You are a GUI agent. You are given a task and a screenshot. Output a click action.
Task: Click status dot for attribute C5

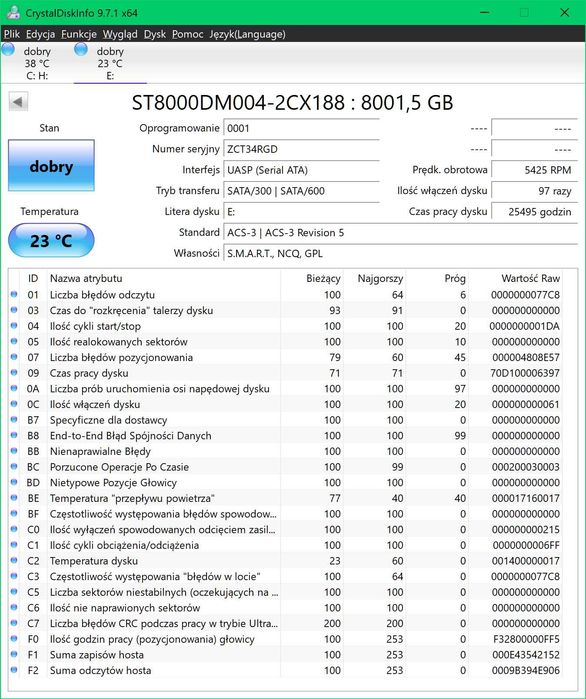pyautogui.click(x=14, y=592)
